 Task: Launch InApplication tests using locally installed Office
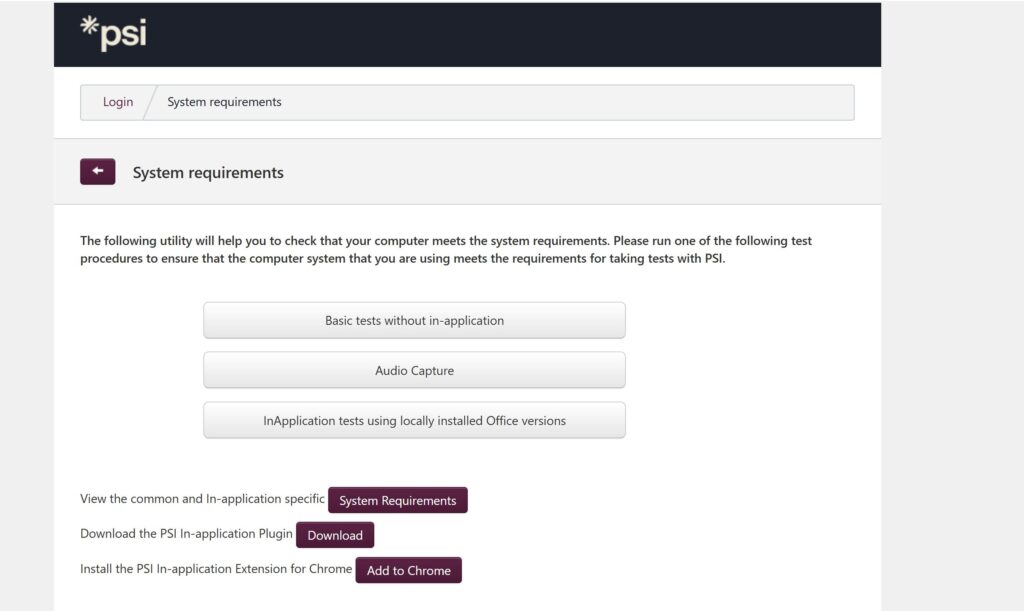(414, 420)
